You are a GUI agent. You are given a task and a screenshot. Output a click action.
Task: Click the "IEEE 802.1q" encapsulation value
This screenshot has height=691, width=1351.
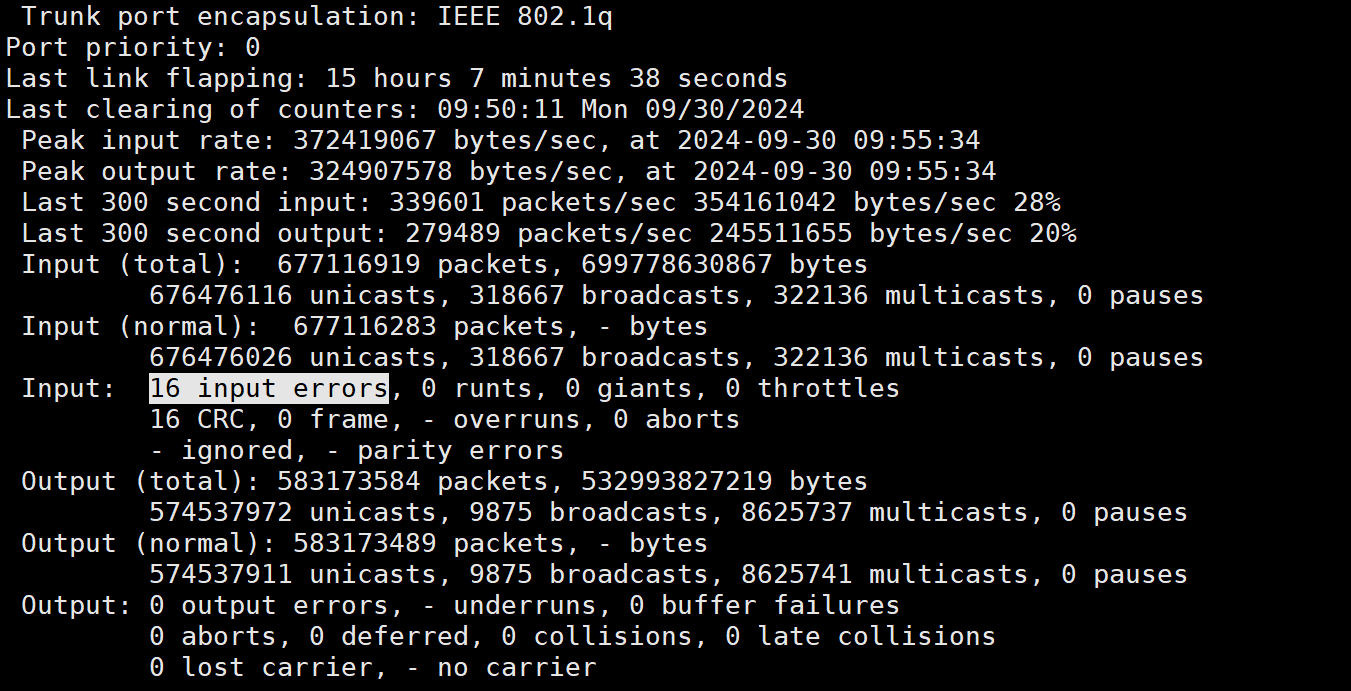(524, 17)
